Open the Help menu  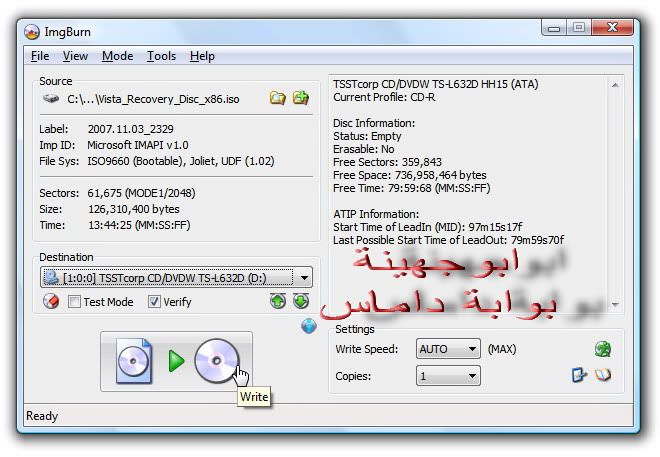[x=202, y=56]
